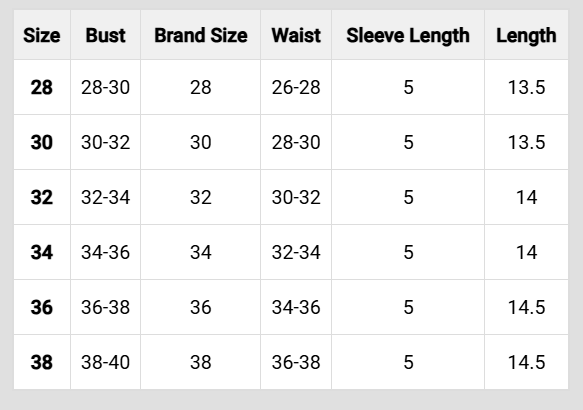Click the Length column header
Screen dimensions: 583x410
(x=526, y=36)
